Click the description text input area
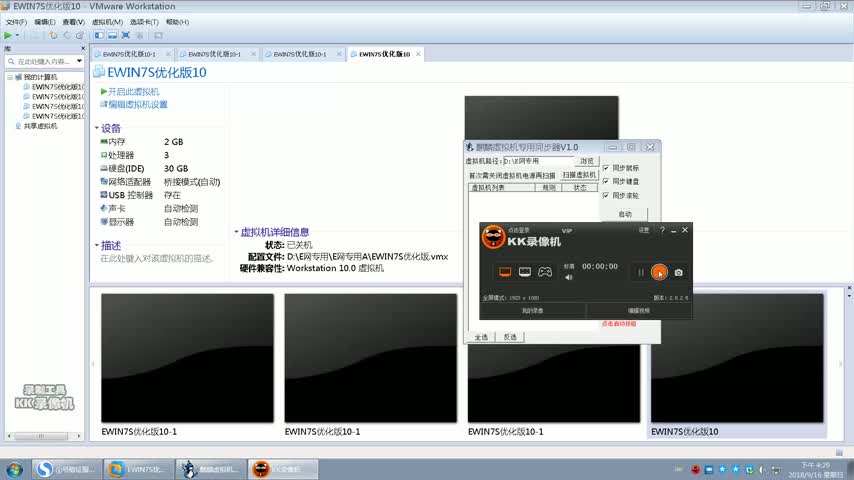The width and height of the screenshot is (854, 480). pos(157,258)
